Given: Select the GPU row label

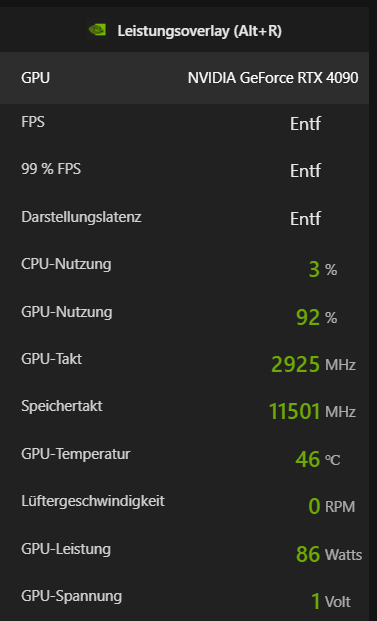Looking at the screenshot, I should point(36,78).
